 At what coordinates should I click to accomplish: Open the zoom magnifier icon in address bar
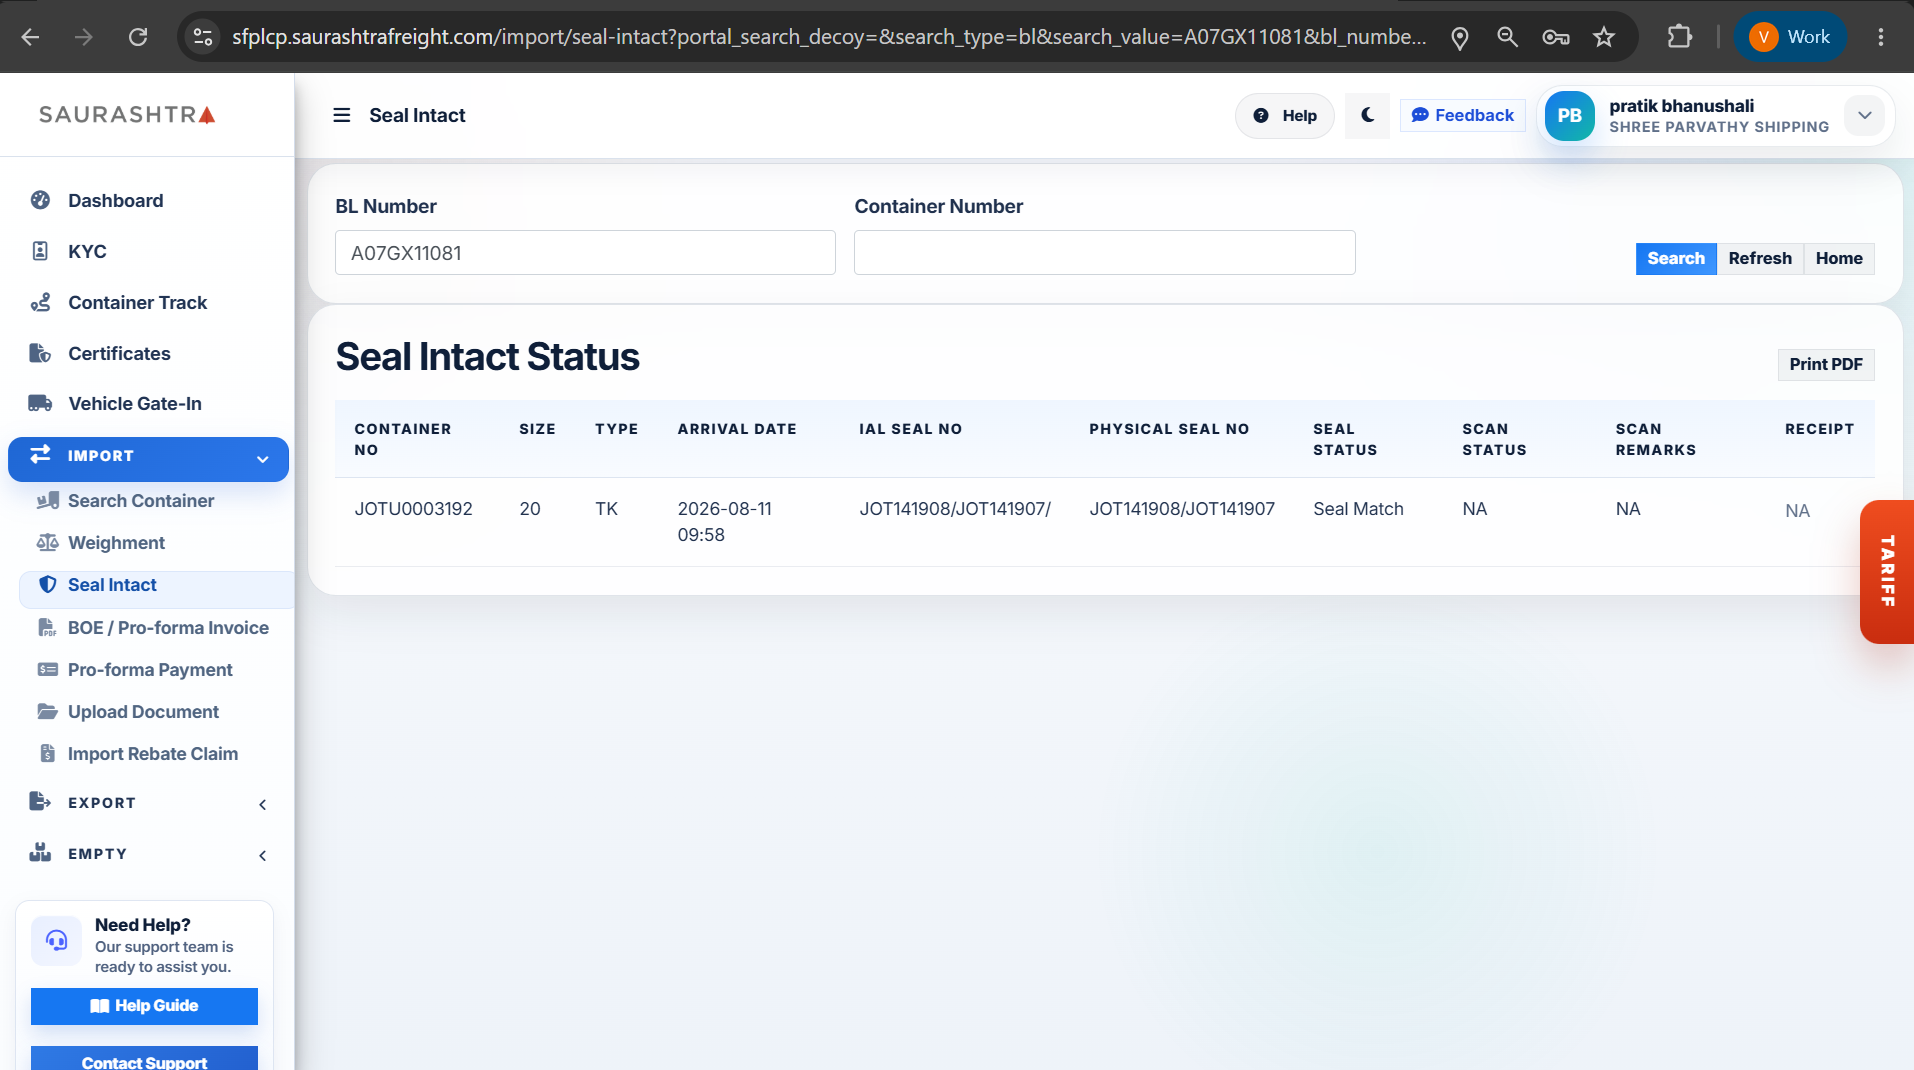click(1507, 37)
